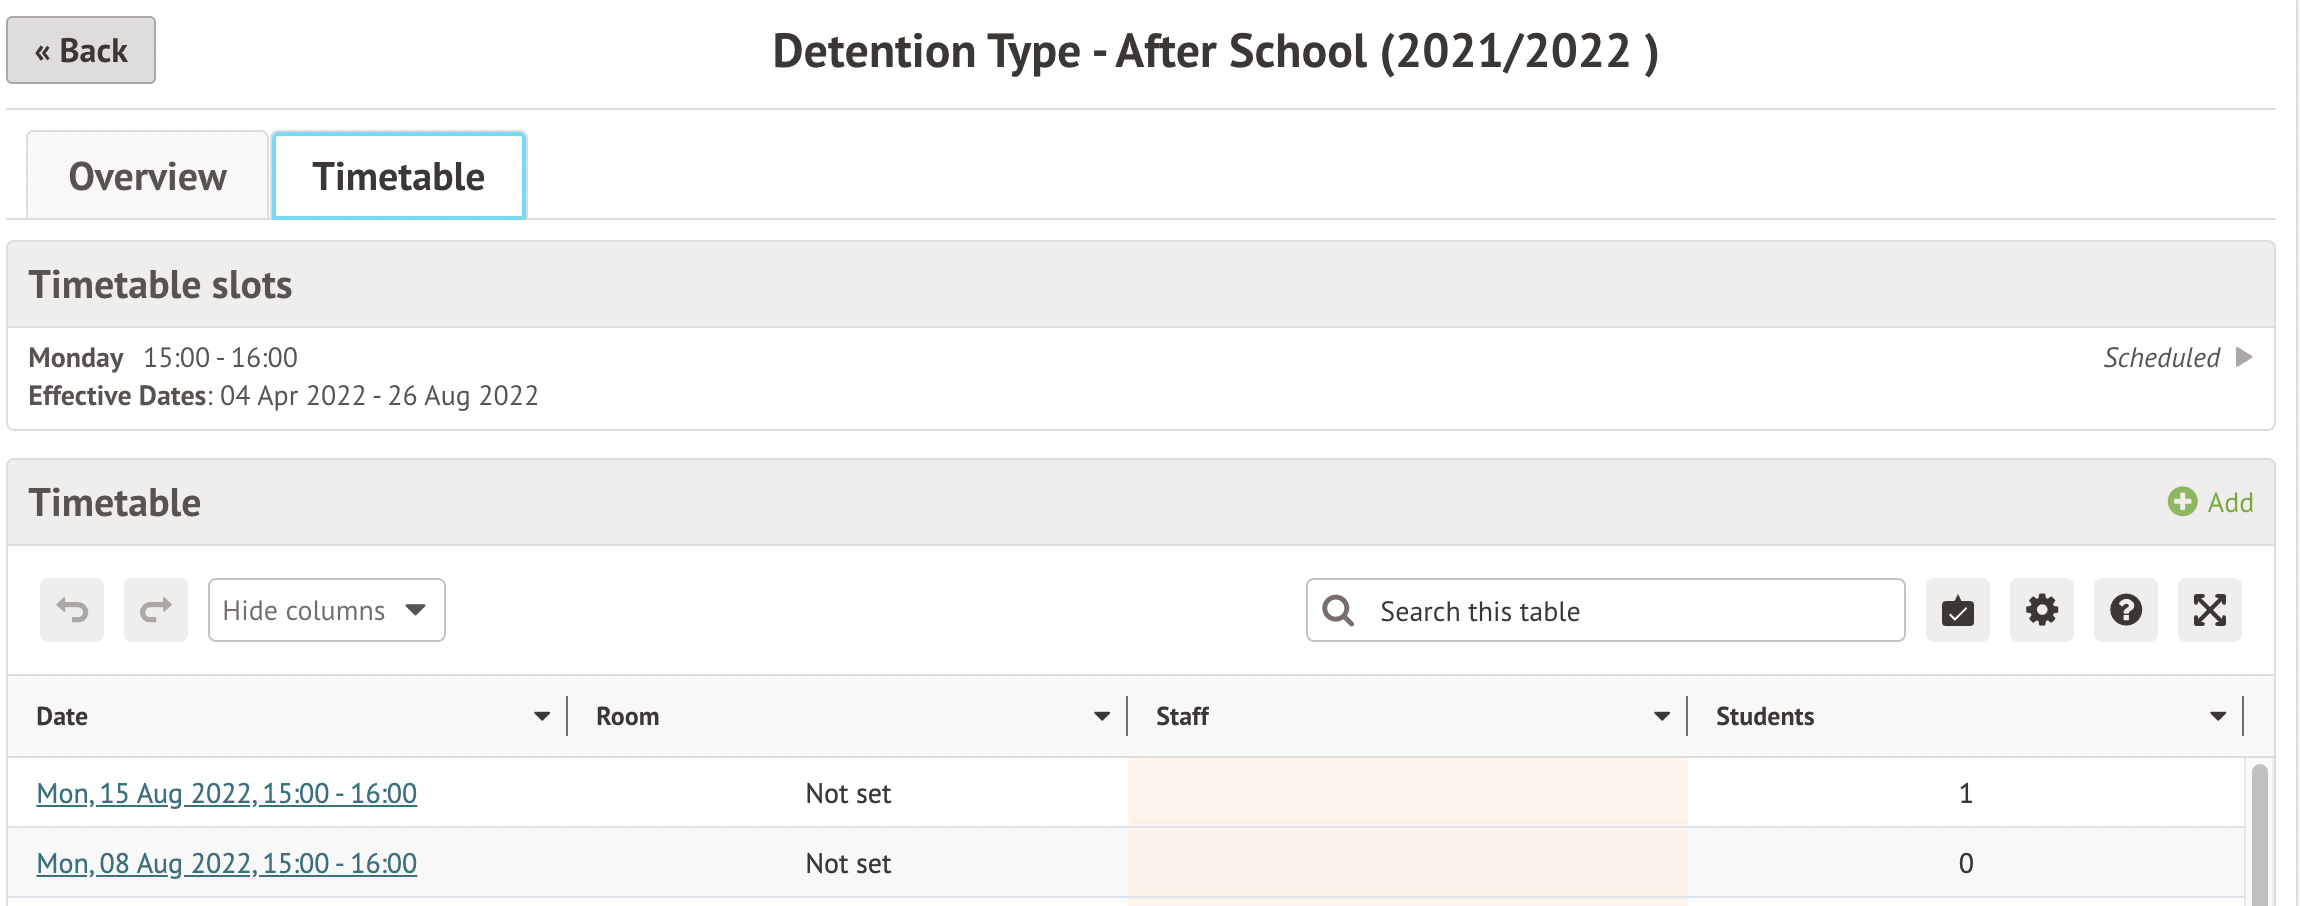Image resolution: width=2300 pixels, height=906 pixels.
Task: Open the Room column dropdown arrow
Action: coord(1102,716)
